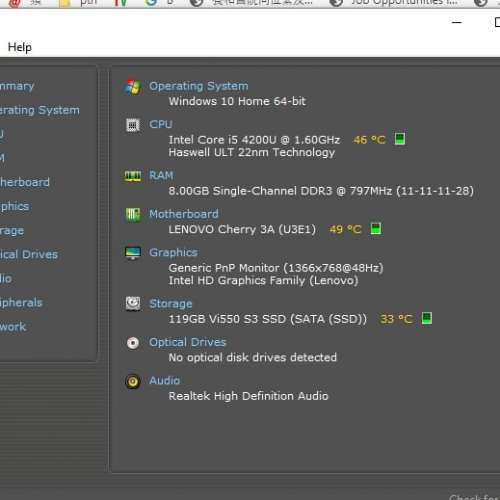Click the Windows logo icon beside Operating System
500x500 pixels.
[133, 87]
